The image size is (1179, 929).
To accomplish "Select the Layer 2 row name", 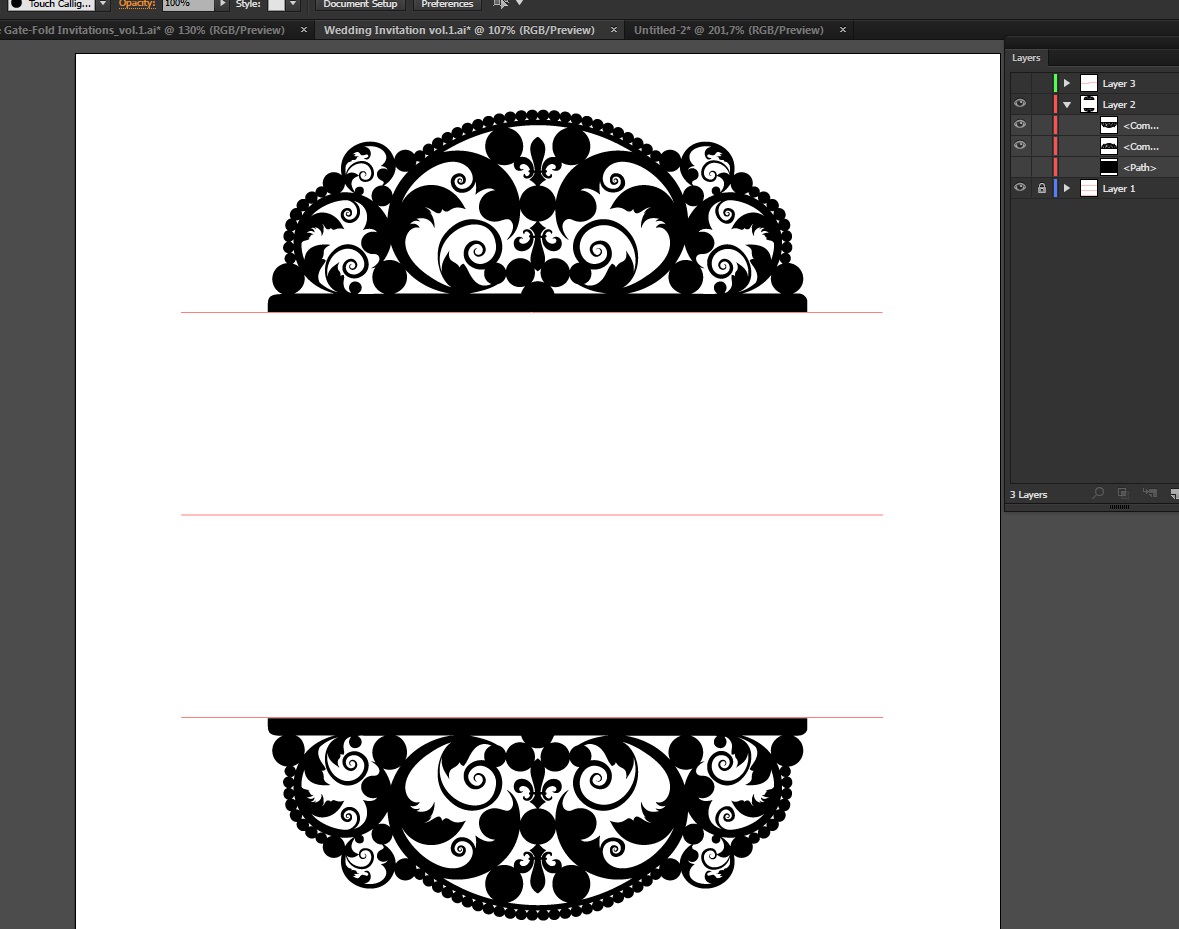I will [x=1119, y=104].
